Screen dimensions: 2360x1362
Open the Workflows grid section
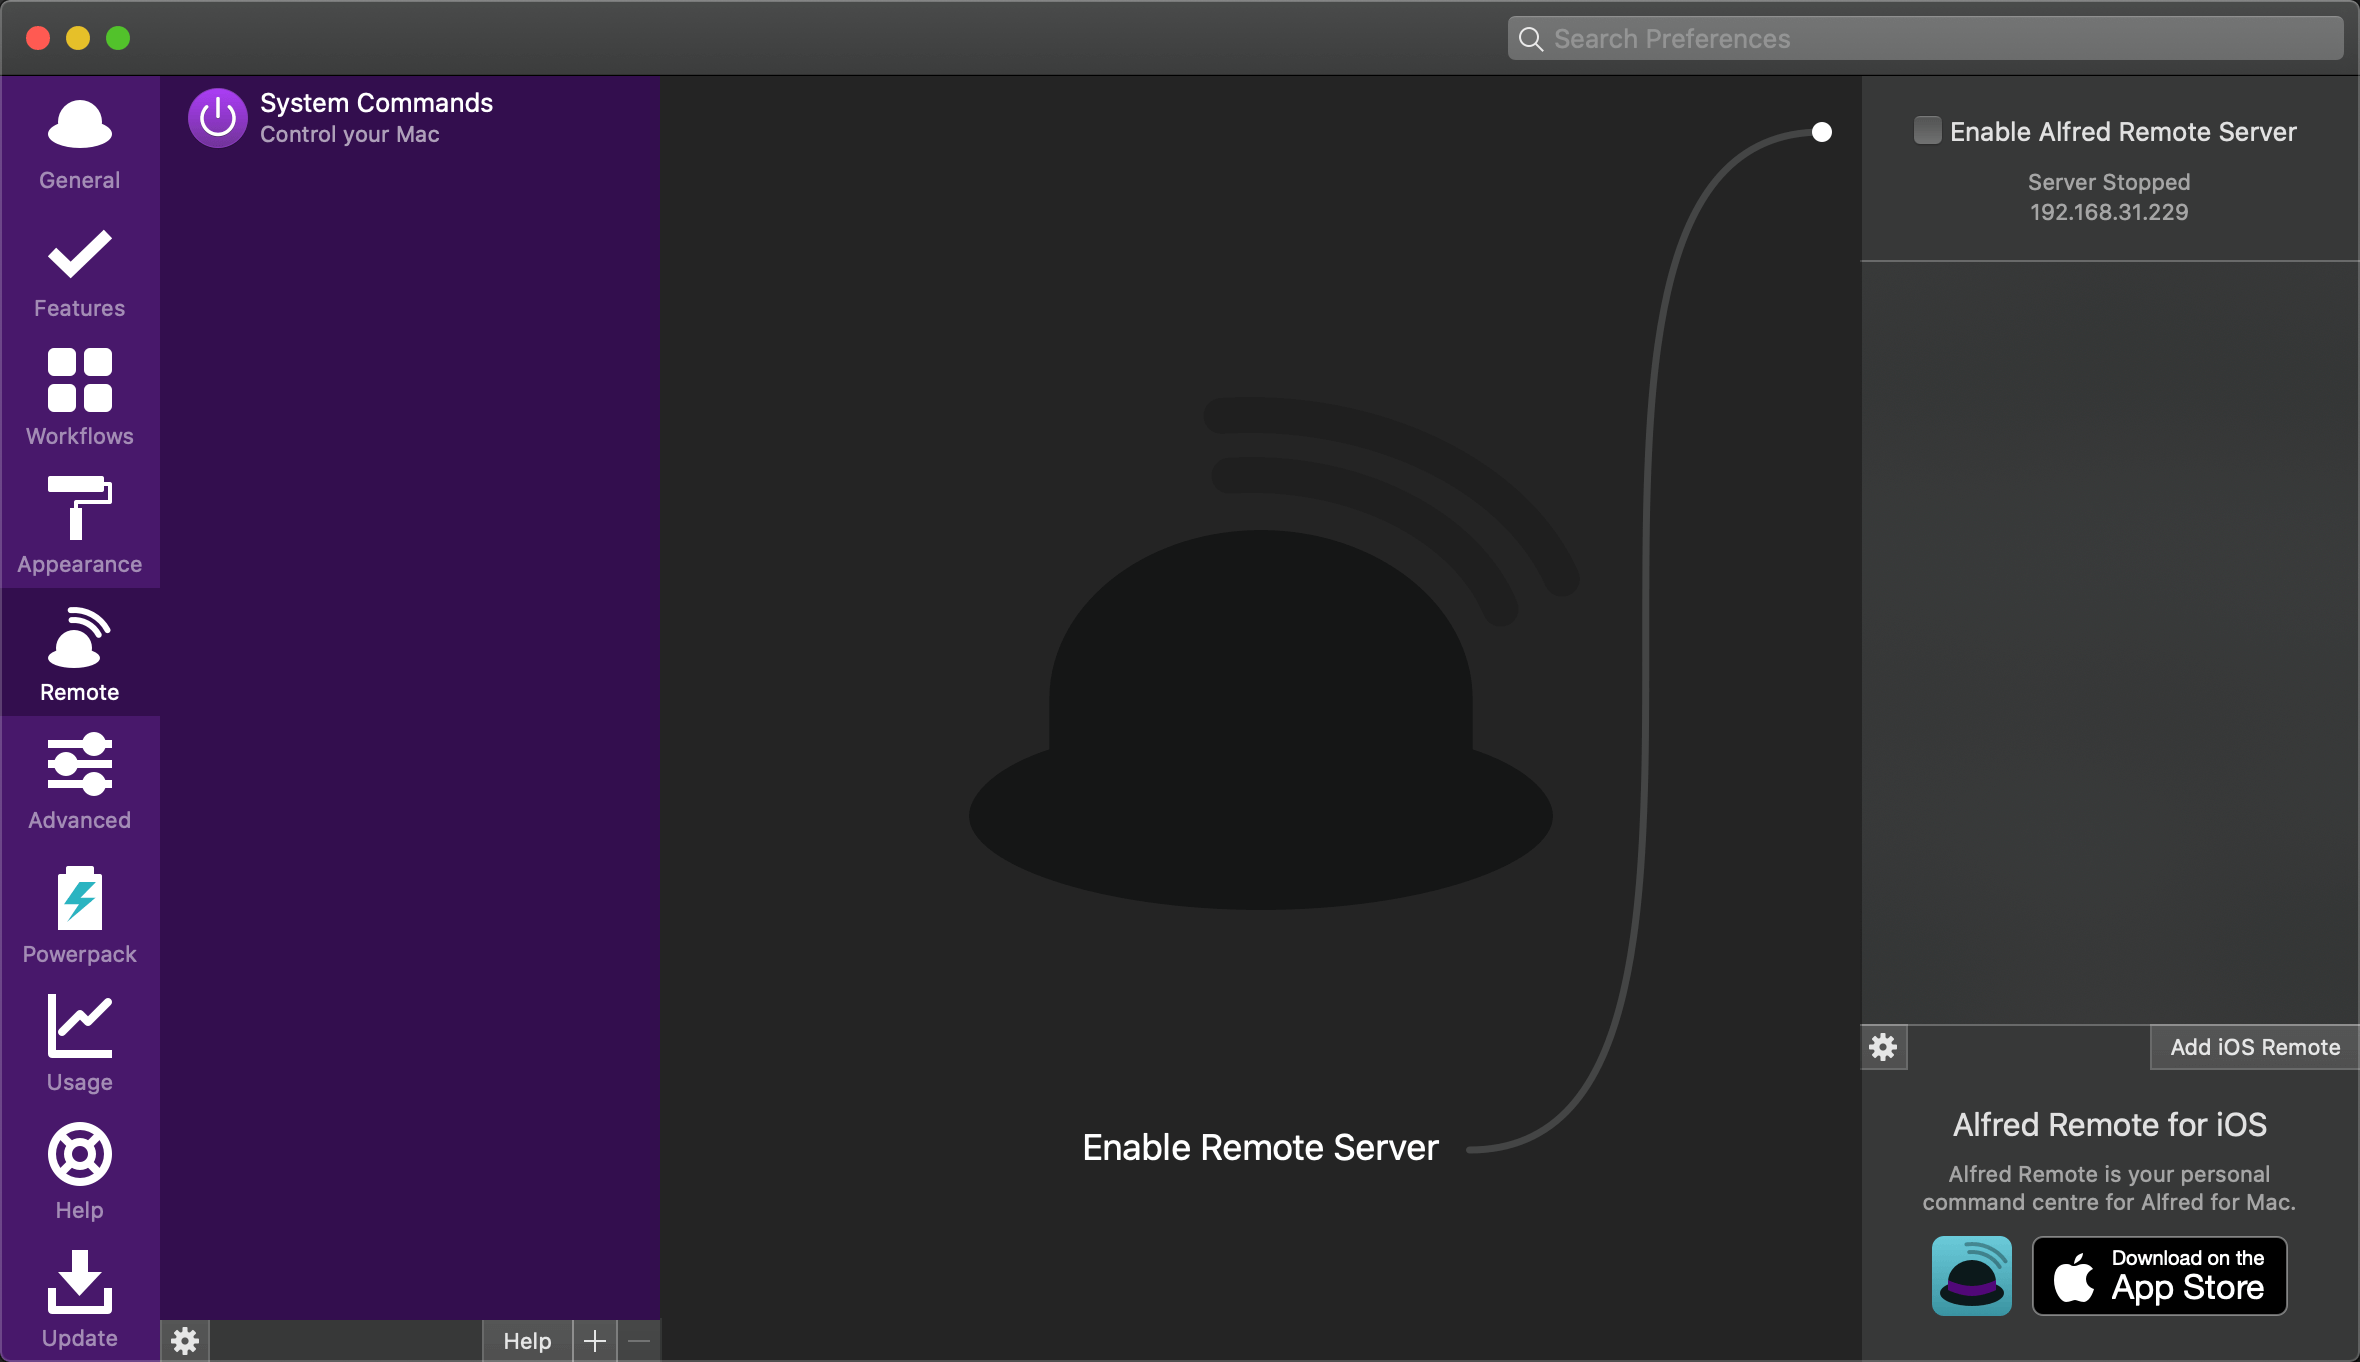pos(80,398)
